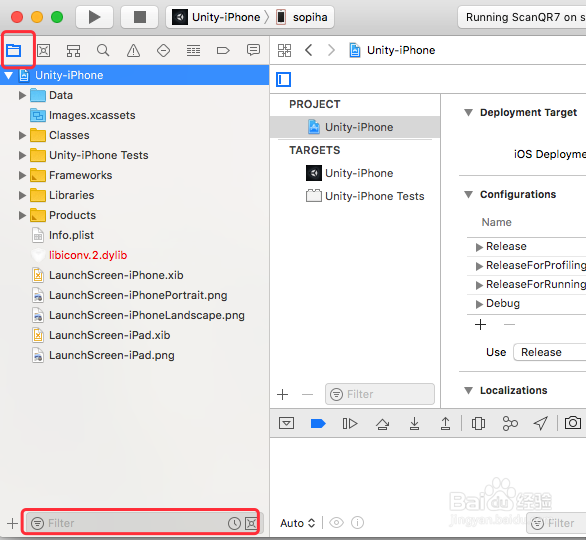This screenshot has width=586, height=540.
Task: Expand the Products group
Action: pos(22,215)
